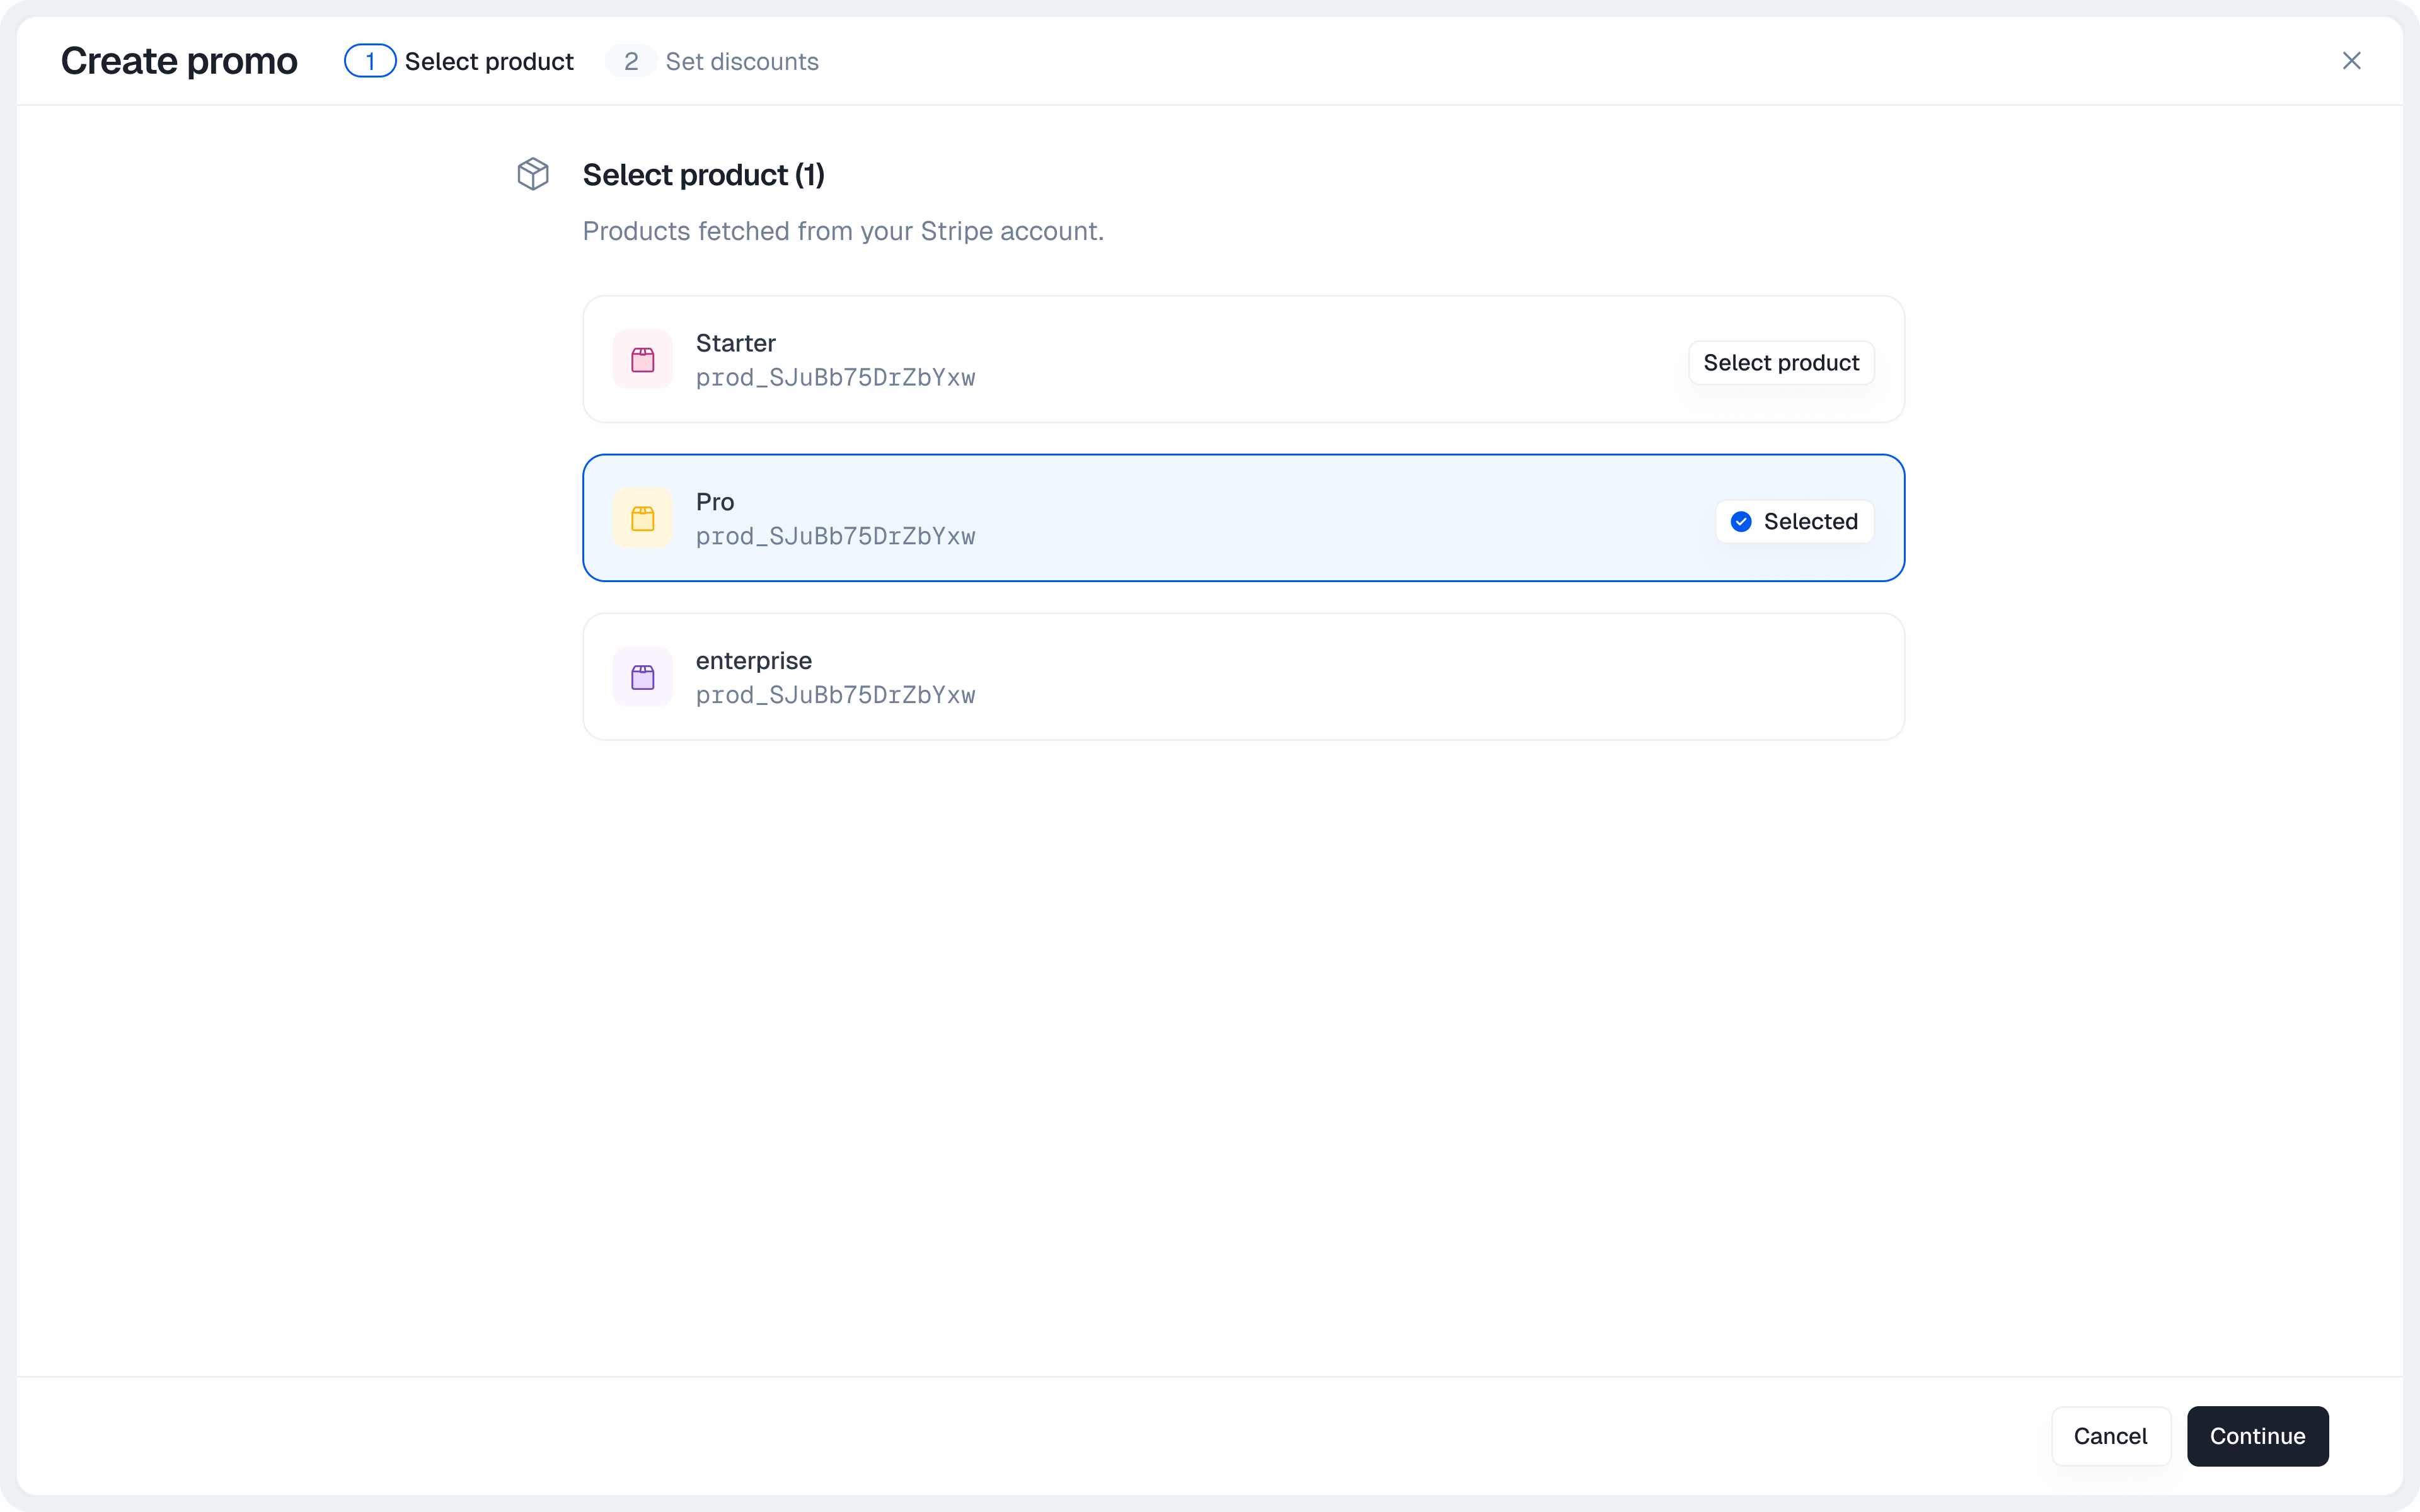Image resolution: width=2420 pixels, height=1512 pixels.
Task: Click the enterprise product ID prod_SJuBb75DrZbYxw
Action: click(836, 695)
